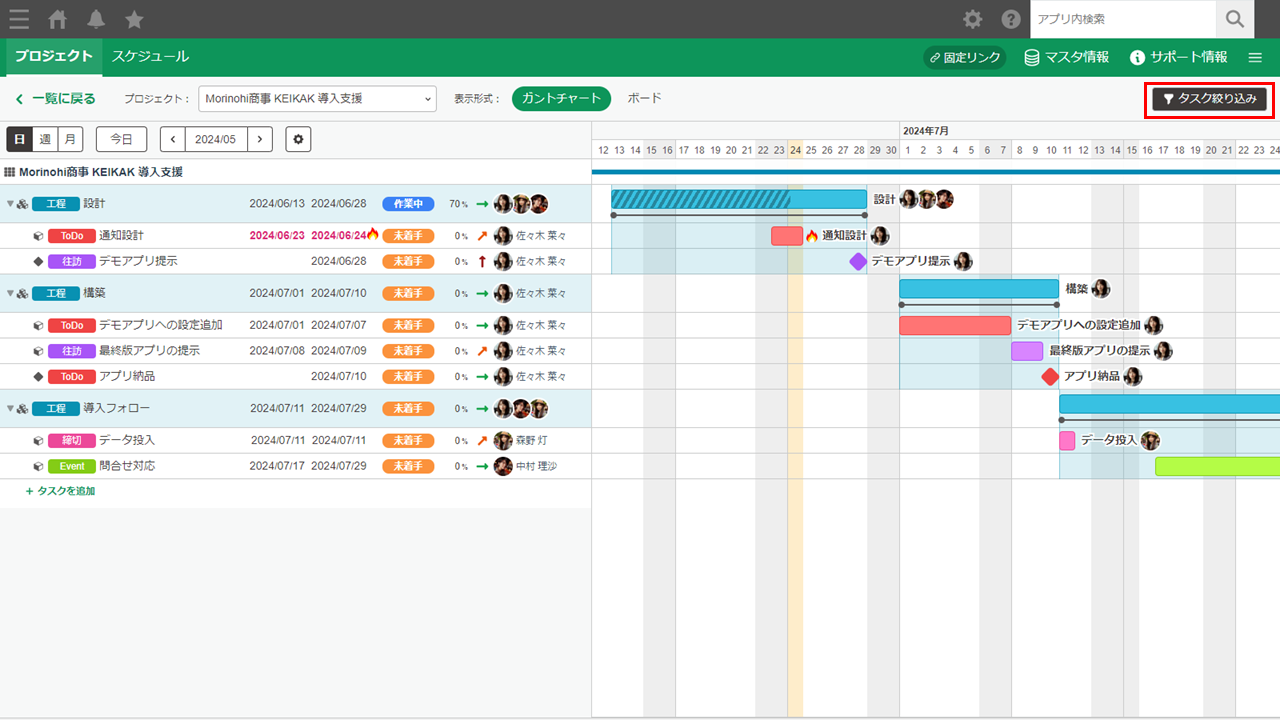The image size is (1280, 720).
Task: Switch to week view toggle
Action: (x=45, y=139)
